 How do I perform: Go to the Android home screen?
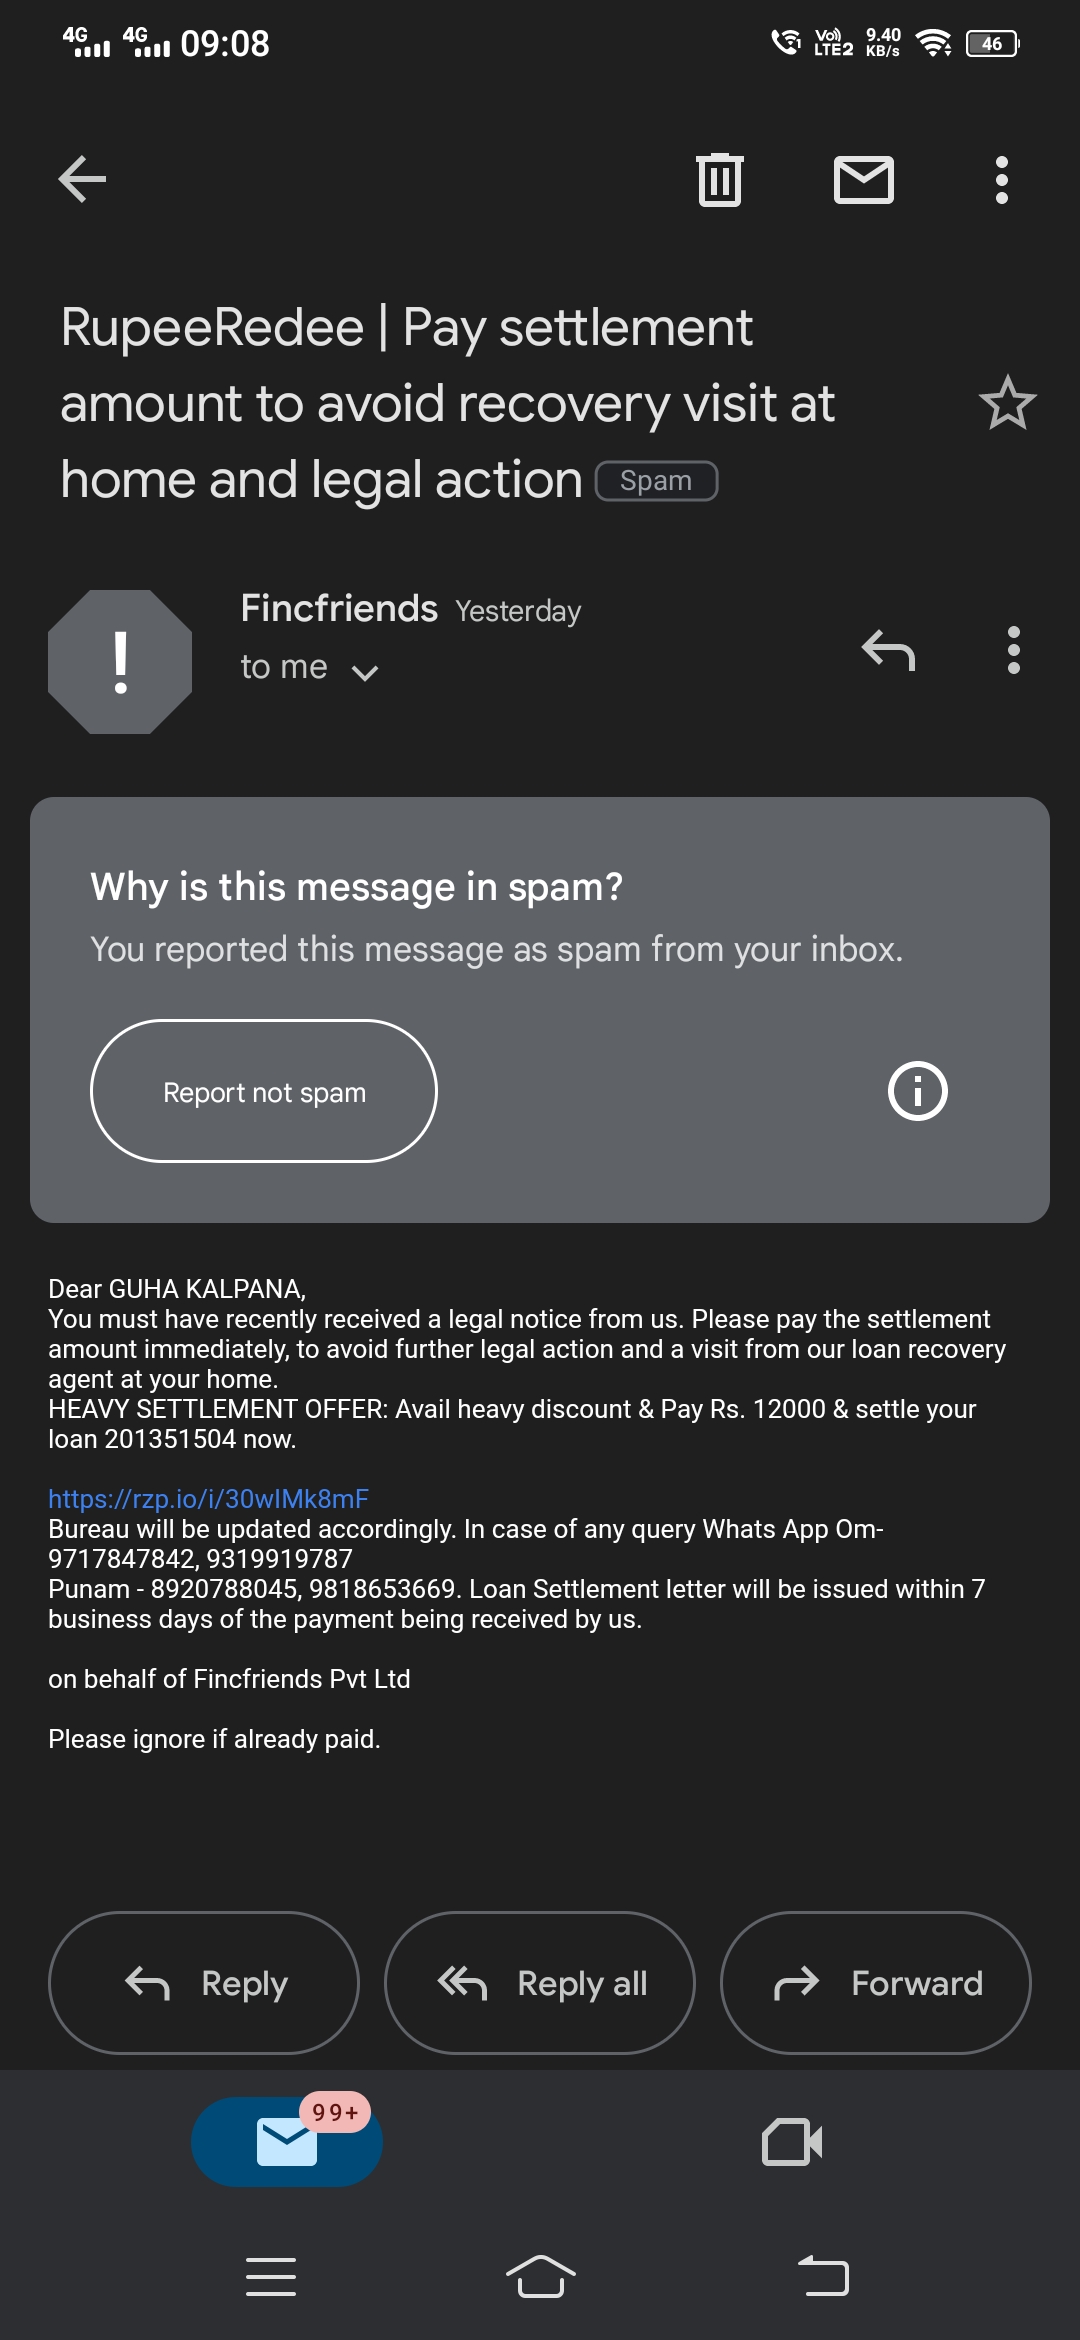[540, 2276]
